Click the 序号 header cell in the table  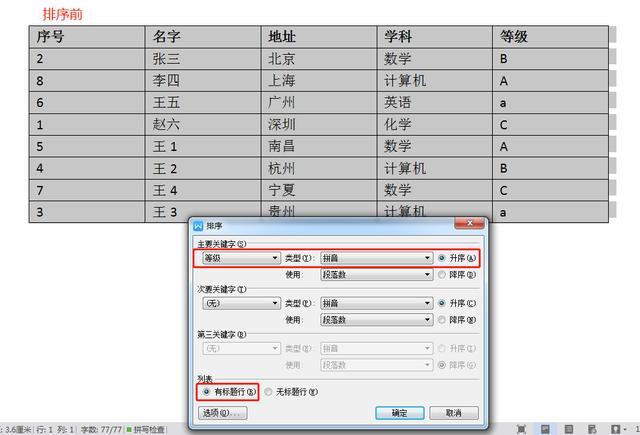point(87,37)
